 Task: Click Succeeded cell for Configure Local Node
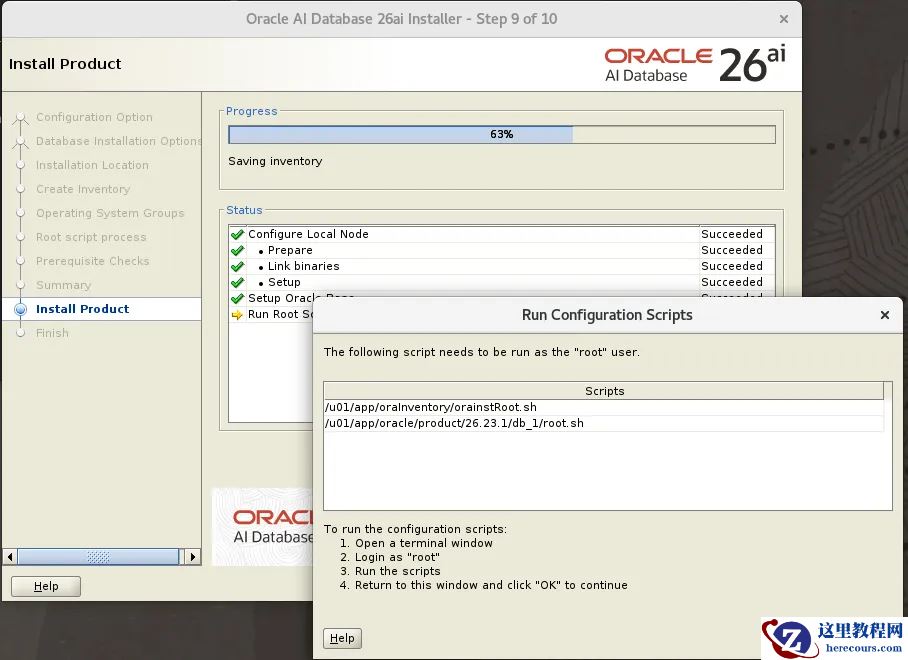[731, 234]
